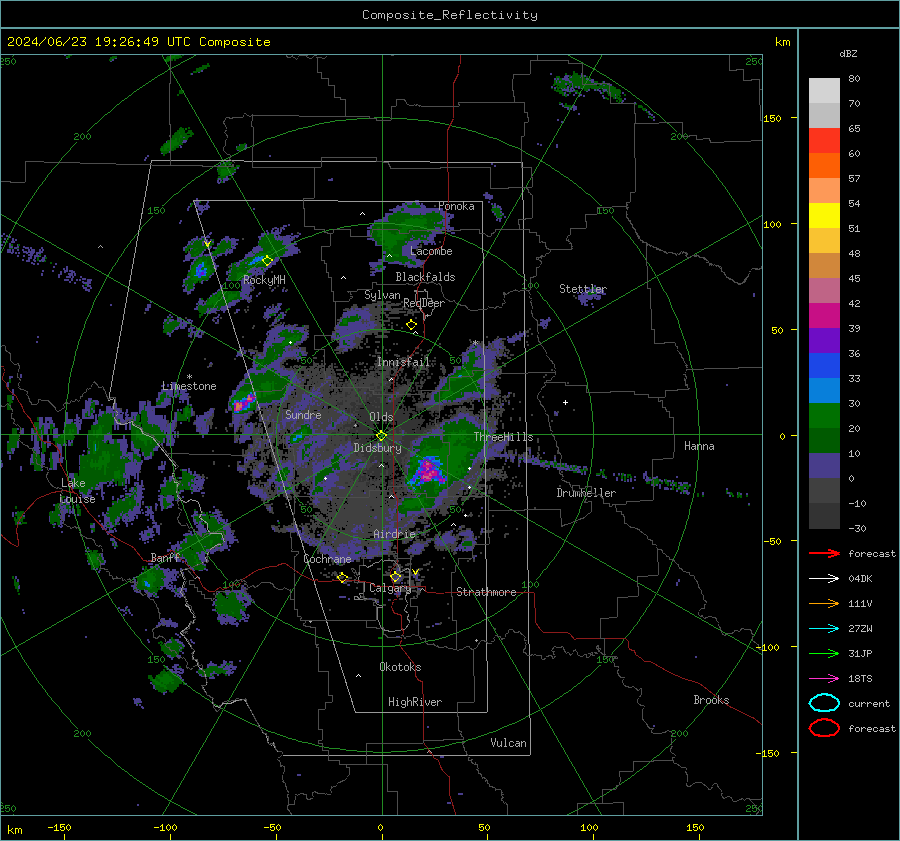This screenshot has width=900, height=841.
Task: Click the Cochrane city label
Action: [x=327, y=559]
